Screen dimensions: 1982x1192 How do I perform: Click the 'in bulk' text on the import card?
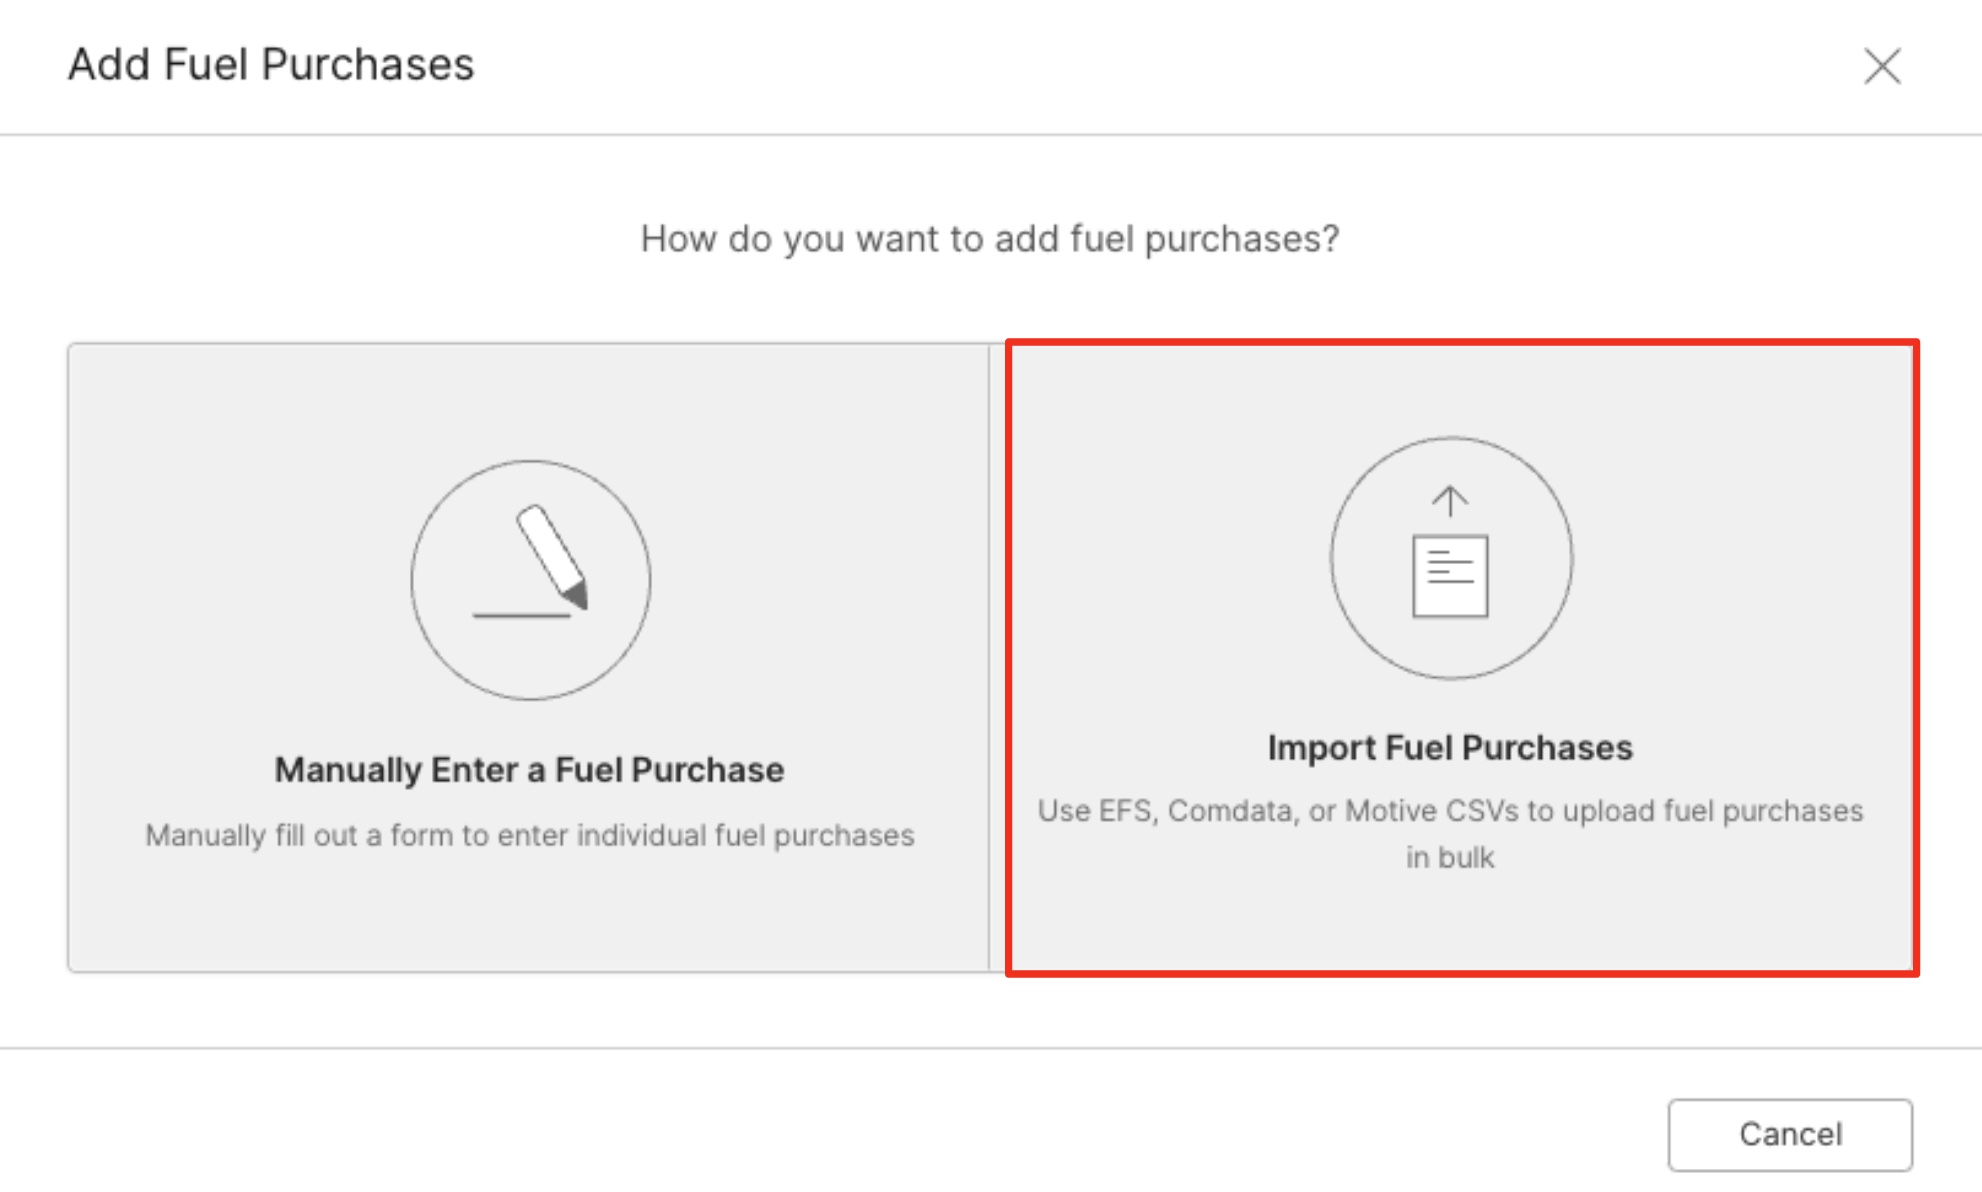click(1450, 858)
